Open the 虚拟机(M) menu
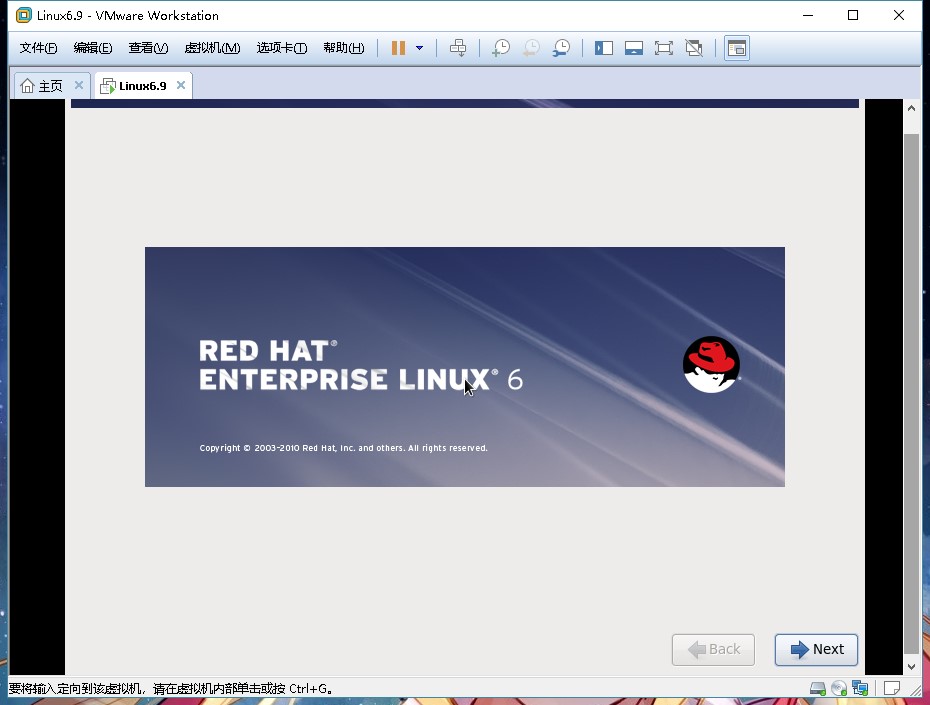This screenshot has width=930, height=705. tap(212, 48)
